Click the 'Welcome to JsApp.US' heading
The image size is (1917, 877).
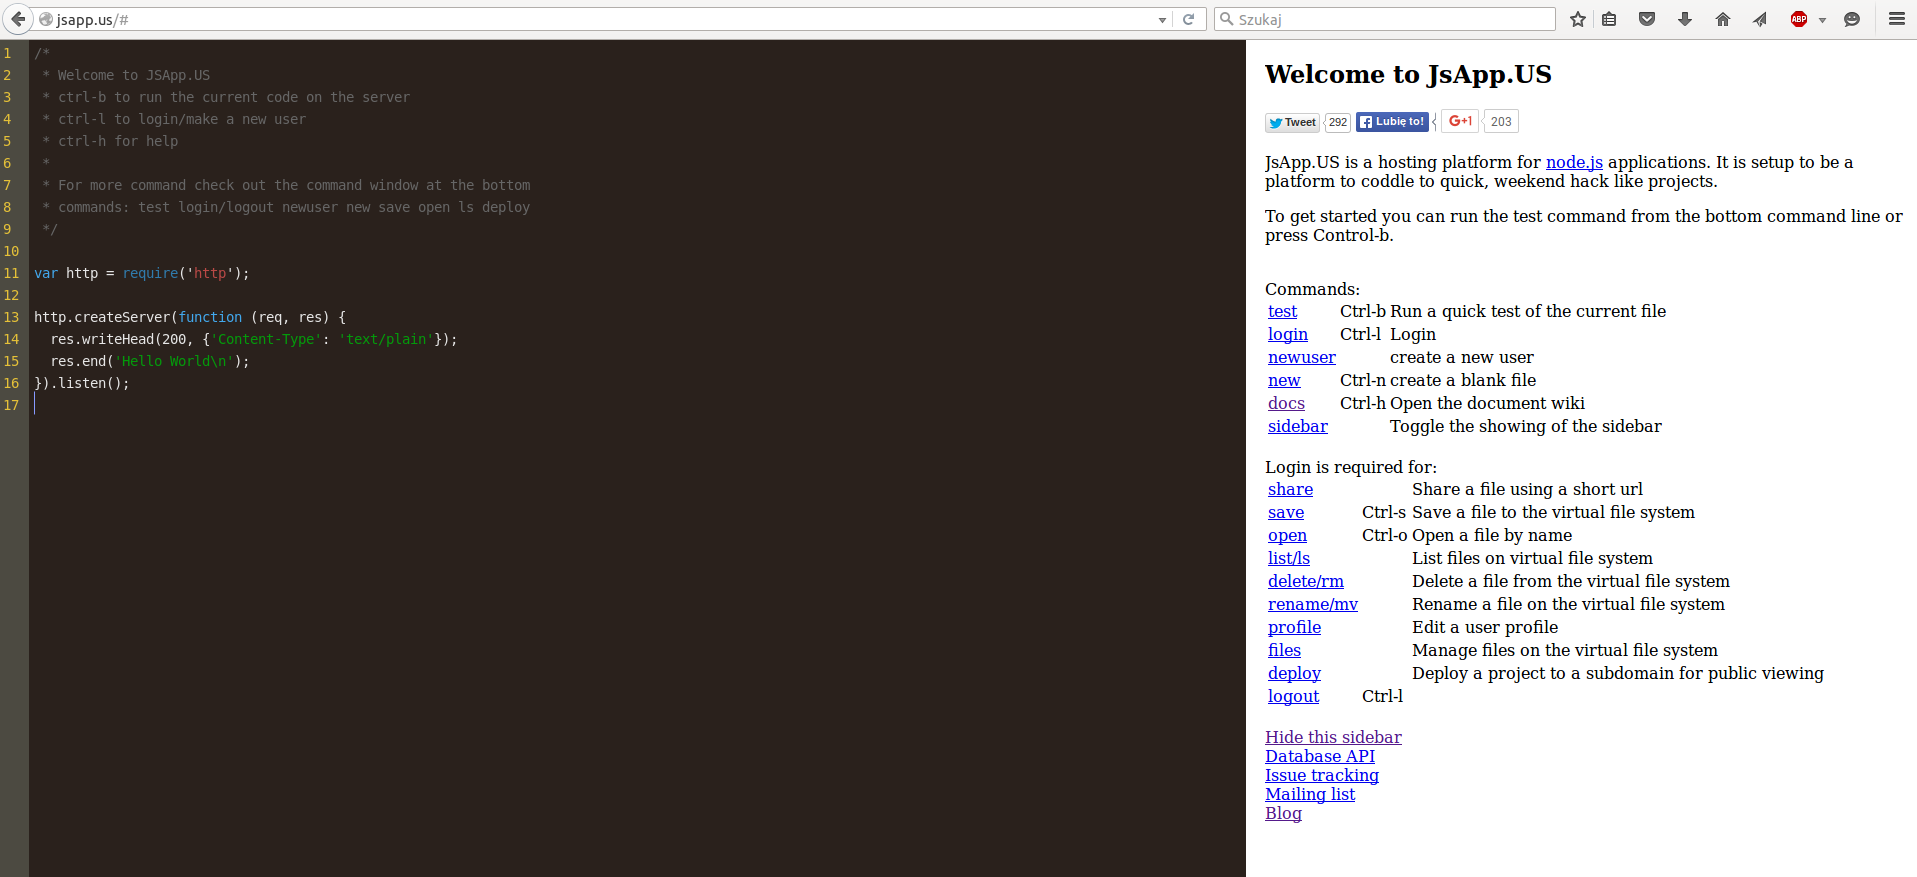pyautogui.click(x=1408, y=74)
